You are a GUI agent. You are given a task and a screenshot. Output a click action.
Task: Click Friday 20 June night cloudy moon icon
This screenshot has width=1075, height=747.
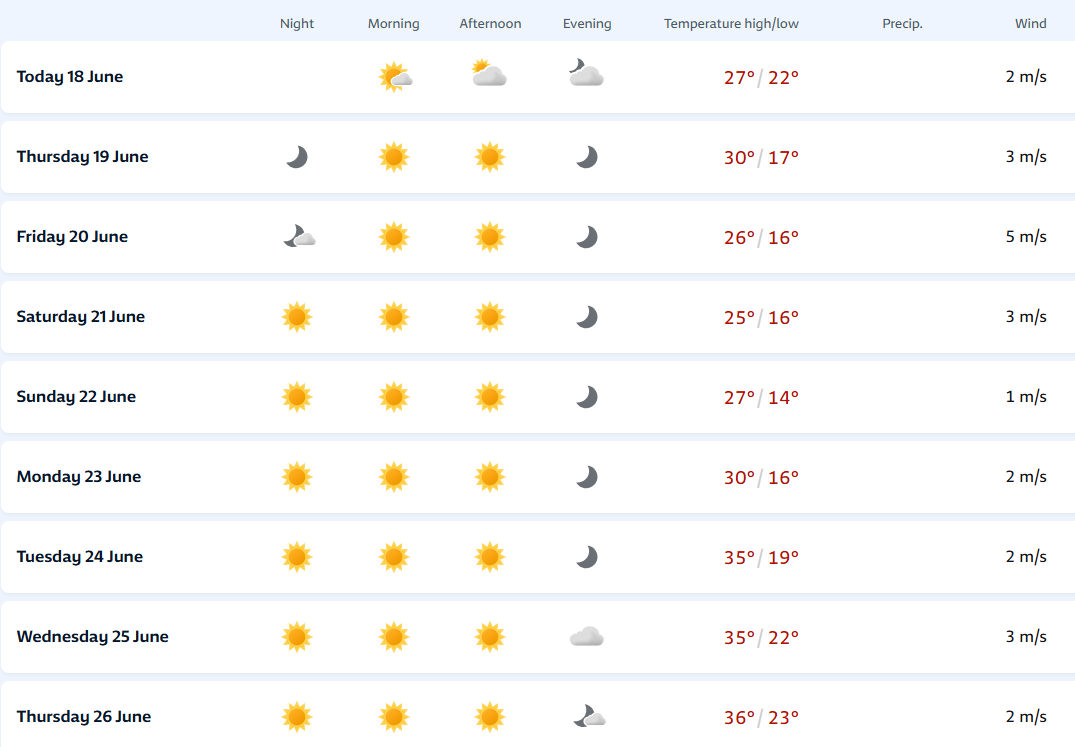point(299,237)
